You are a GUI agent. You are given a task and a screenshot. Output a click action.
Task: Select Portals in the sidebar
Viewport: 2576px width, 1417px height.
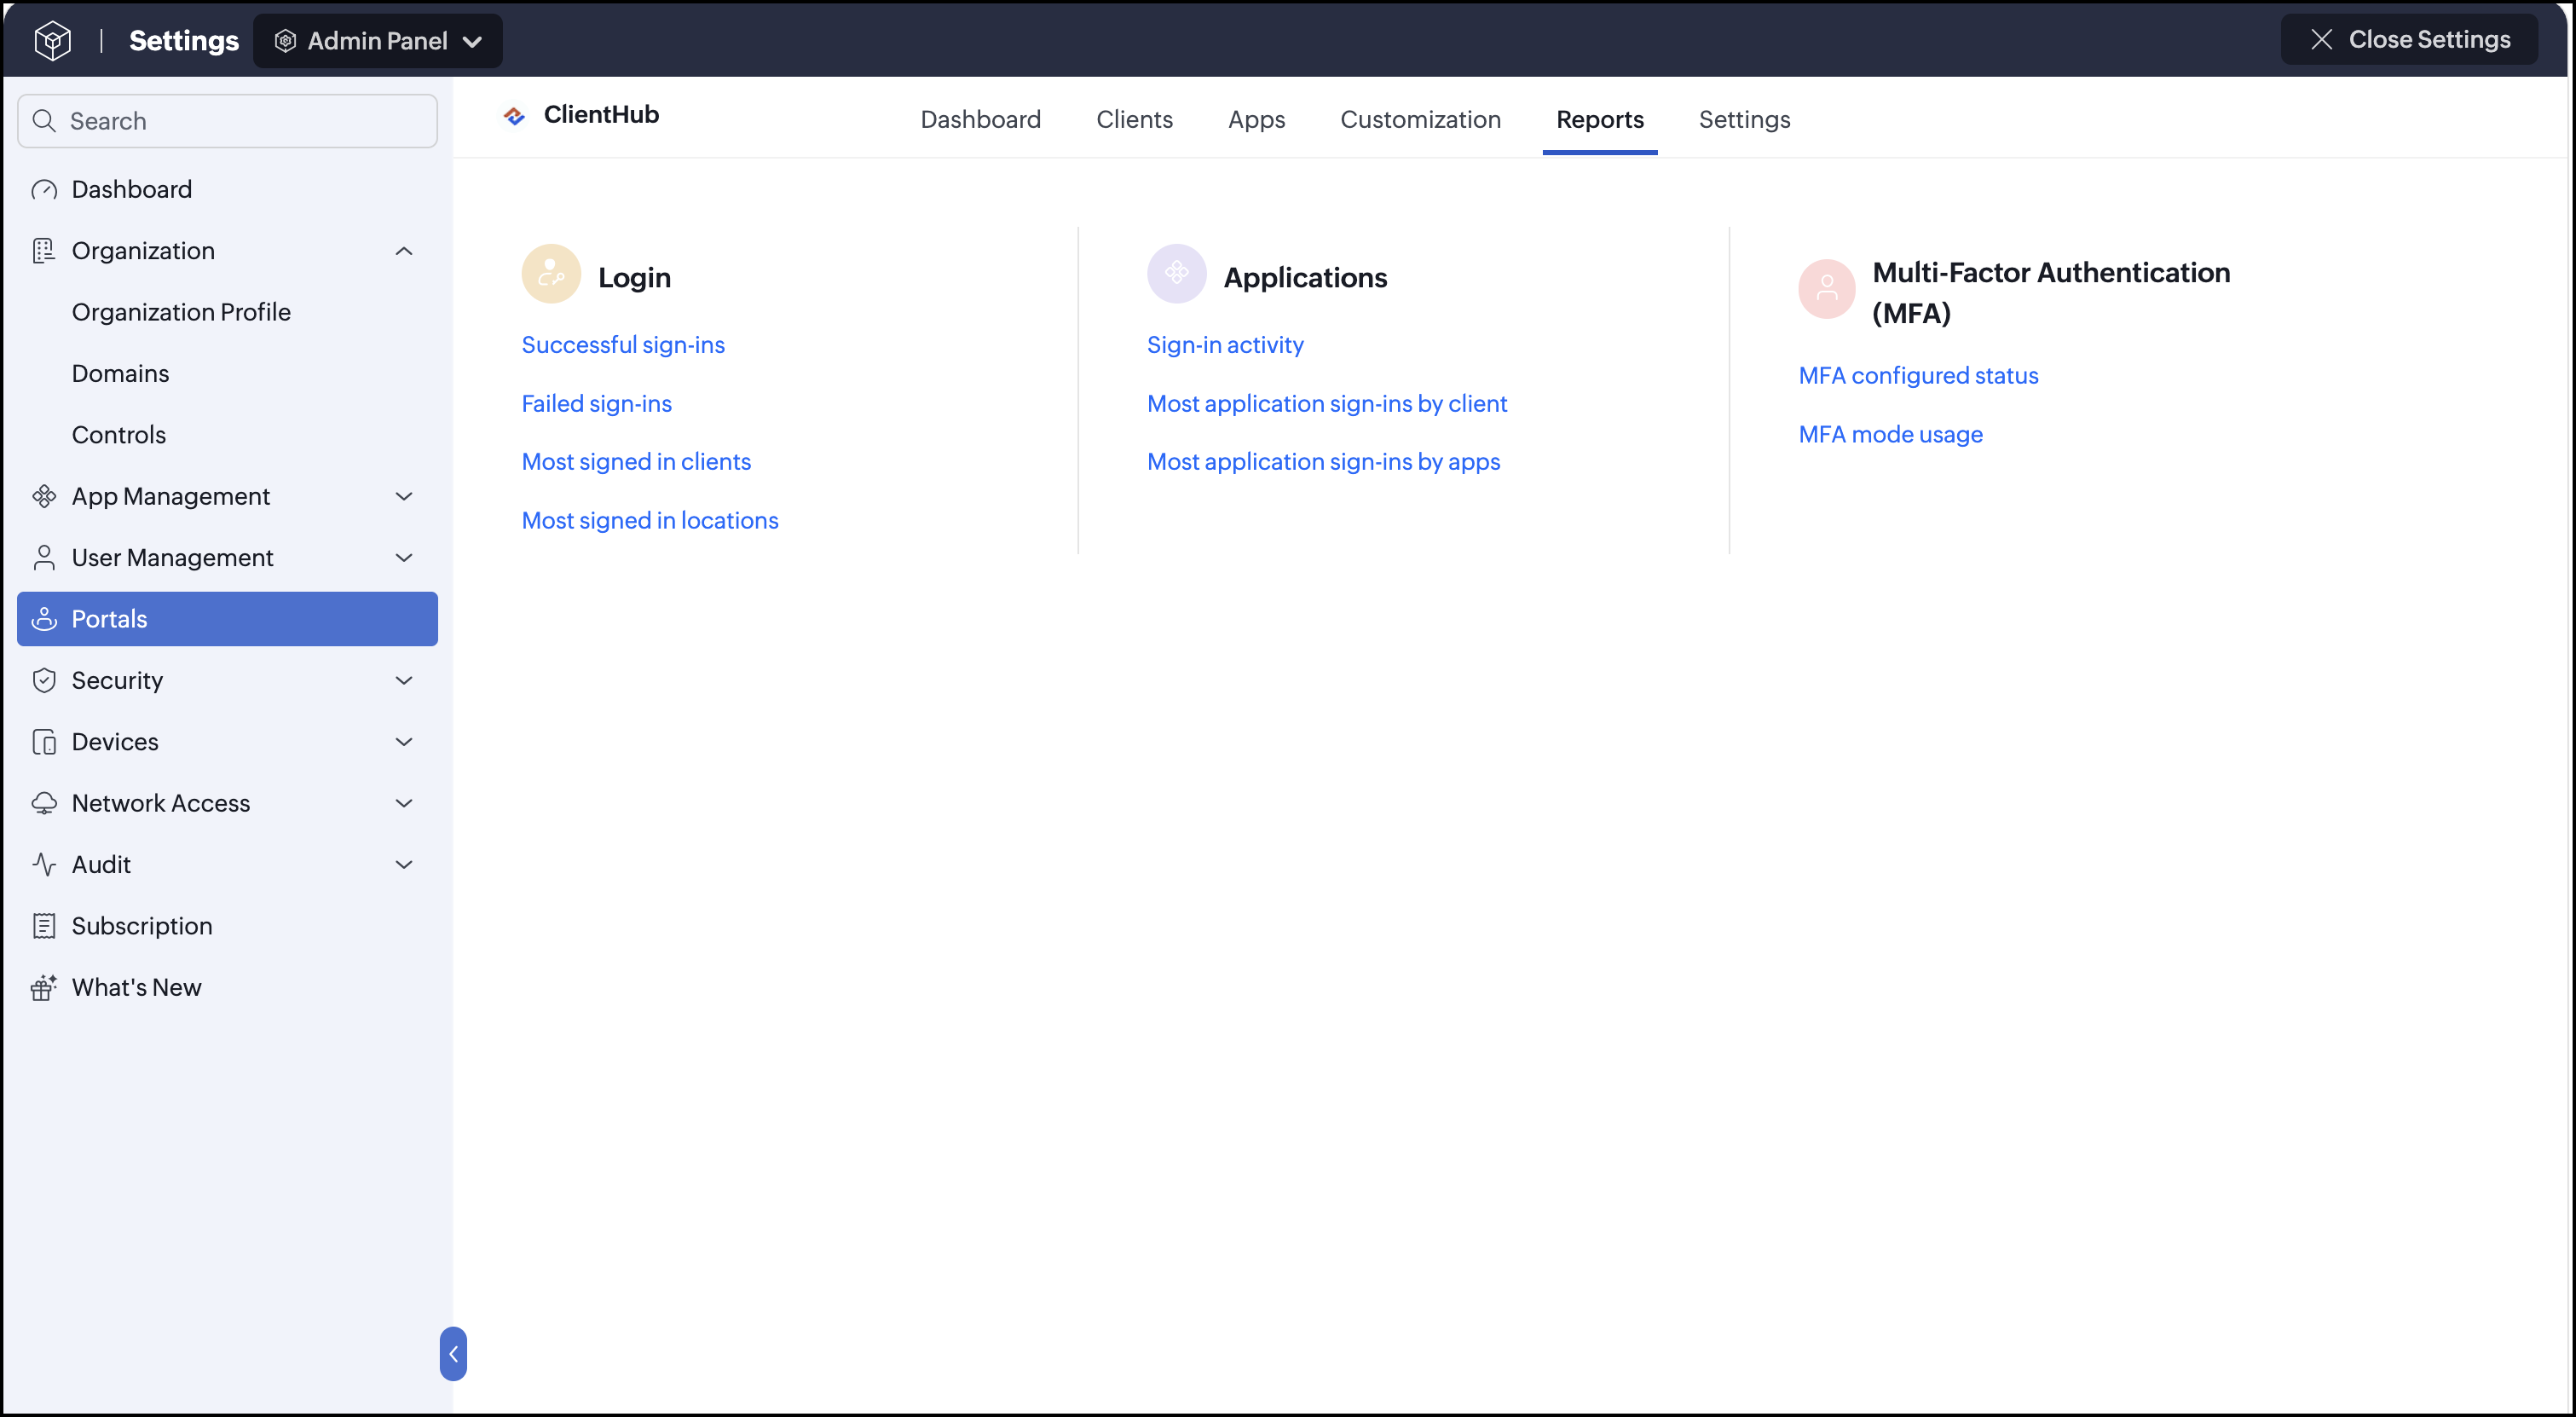[227, 619]
